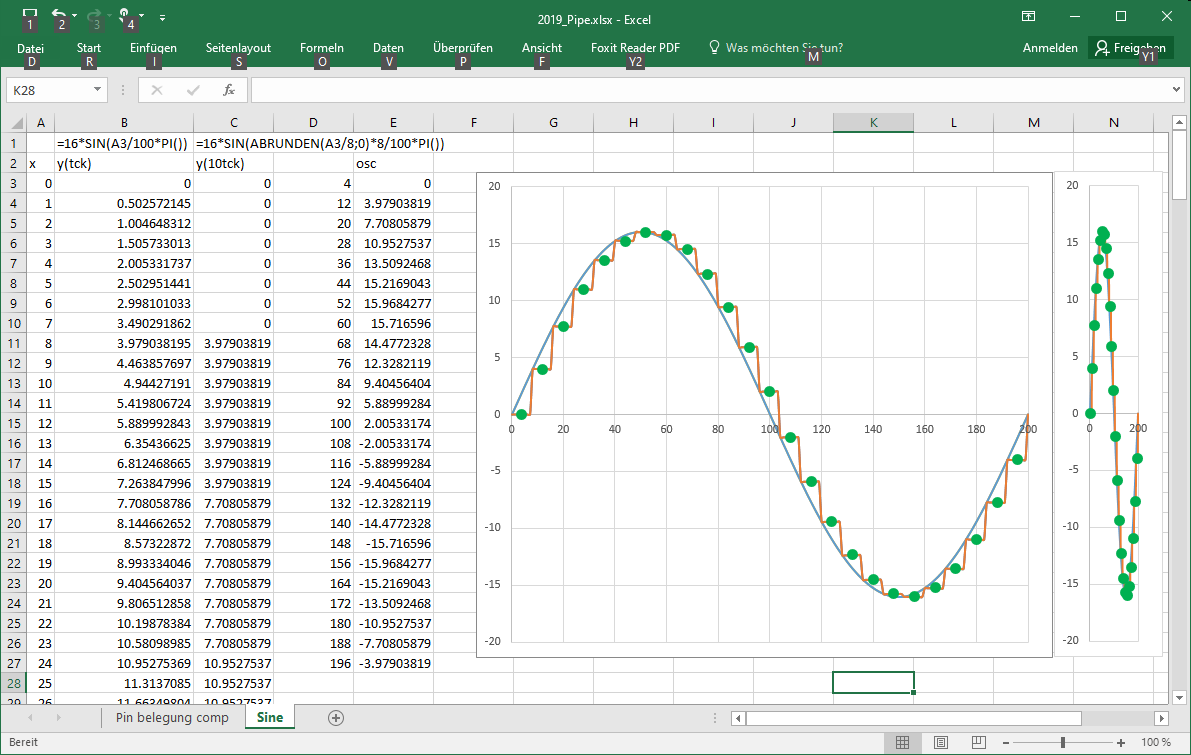Expand the Customize Quick Access Toolbar menu

coord(162,17)
